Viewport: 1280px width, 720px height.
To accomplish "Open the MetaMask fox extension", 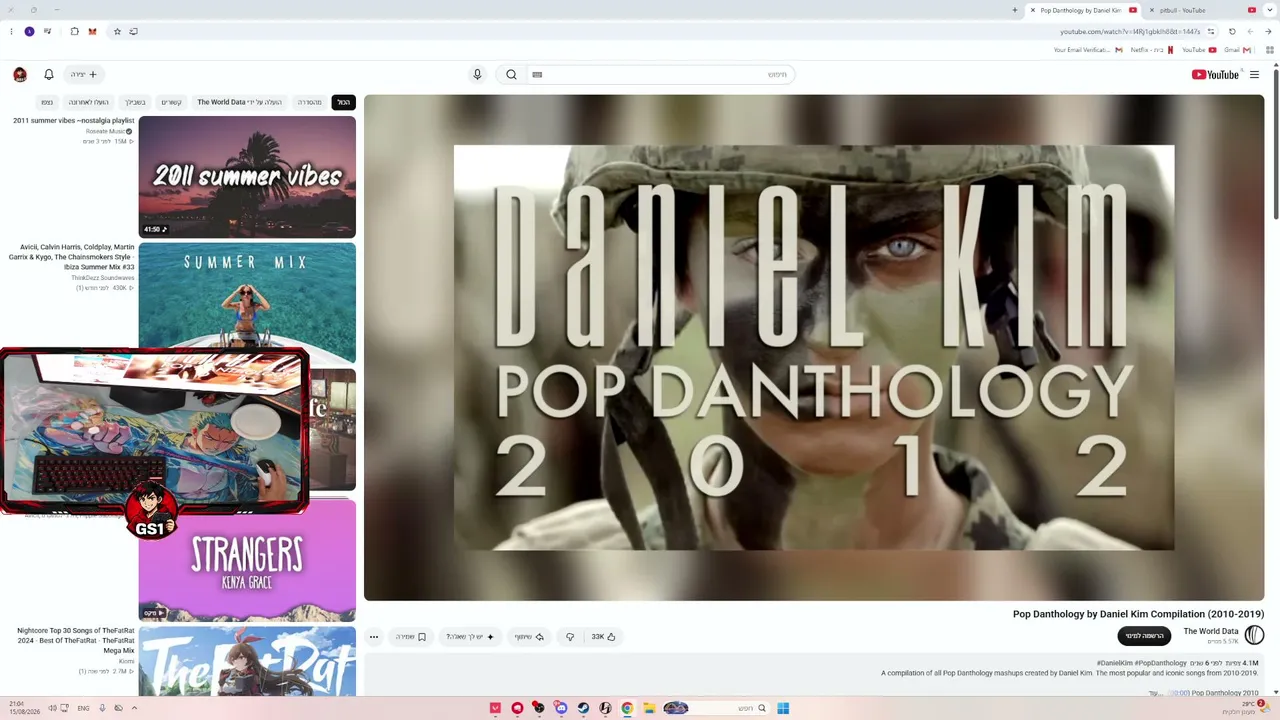I will coord(92,31).
